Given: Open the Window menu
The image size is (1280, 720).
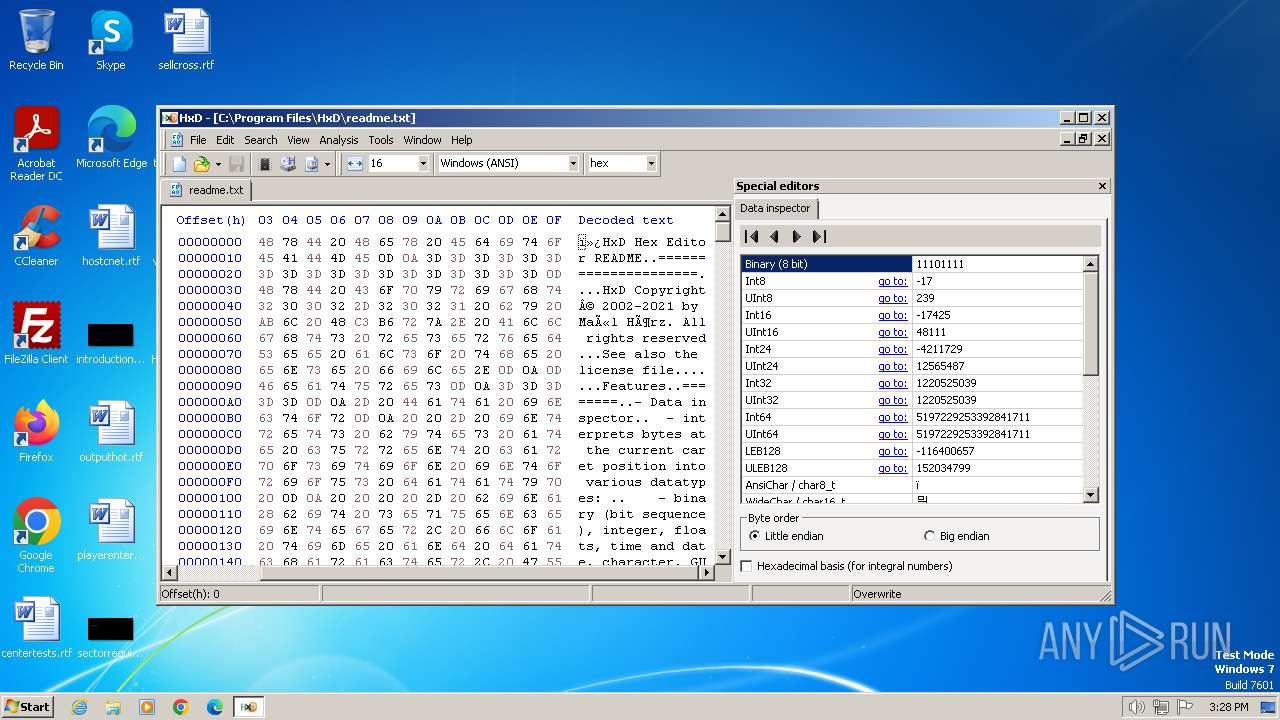Looking at the screenshot, I should coord(422,140).
